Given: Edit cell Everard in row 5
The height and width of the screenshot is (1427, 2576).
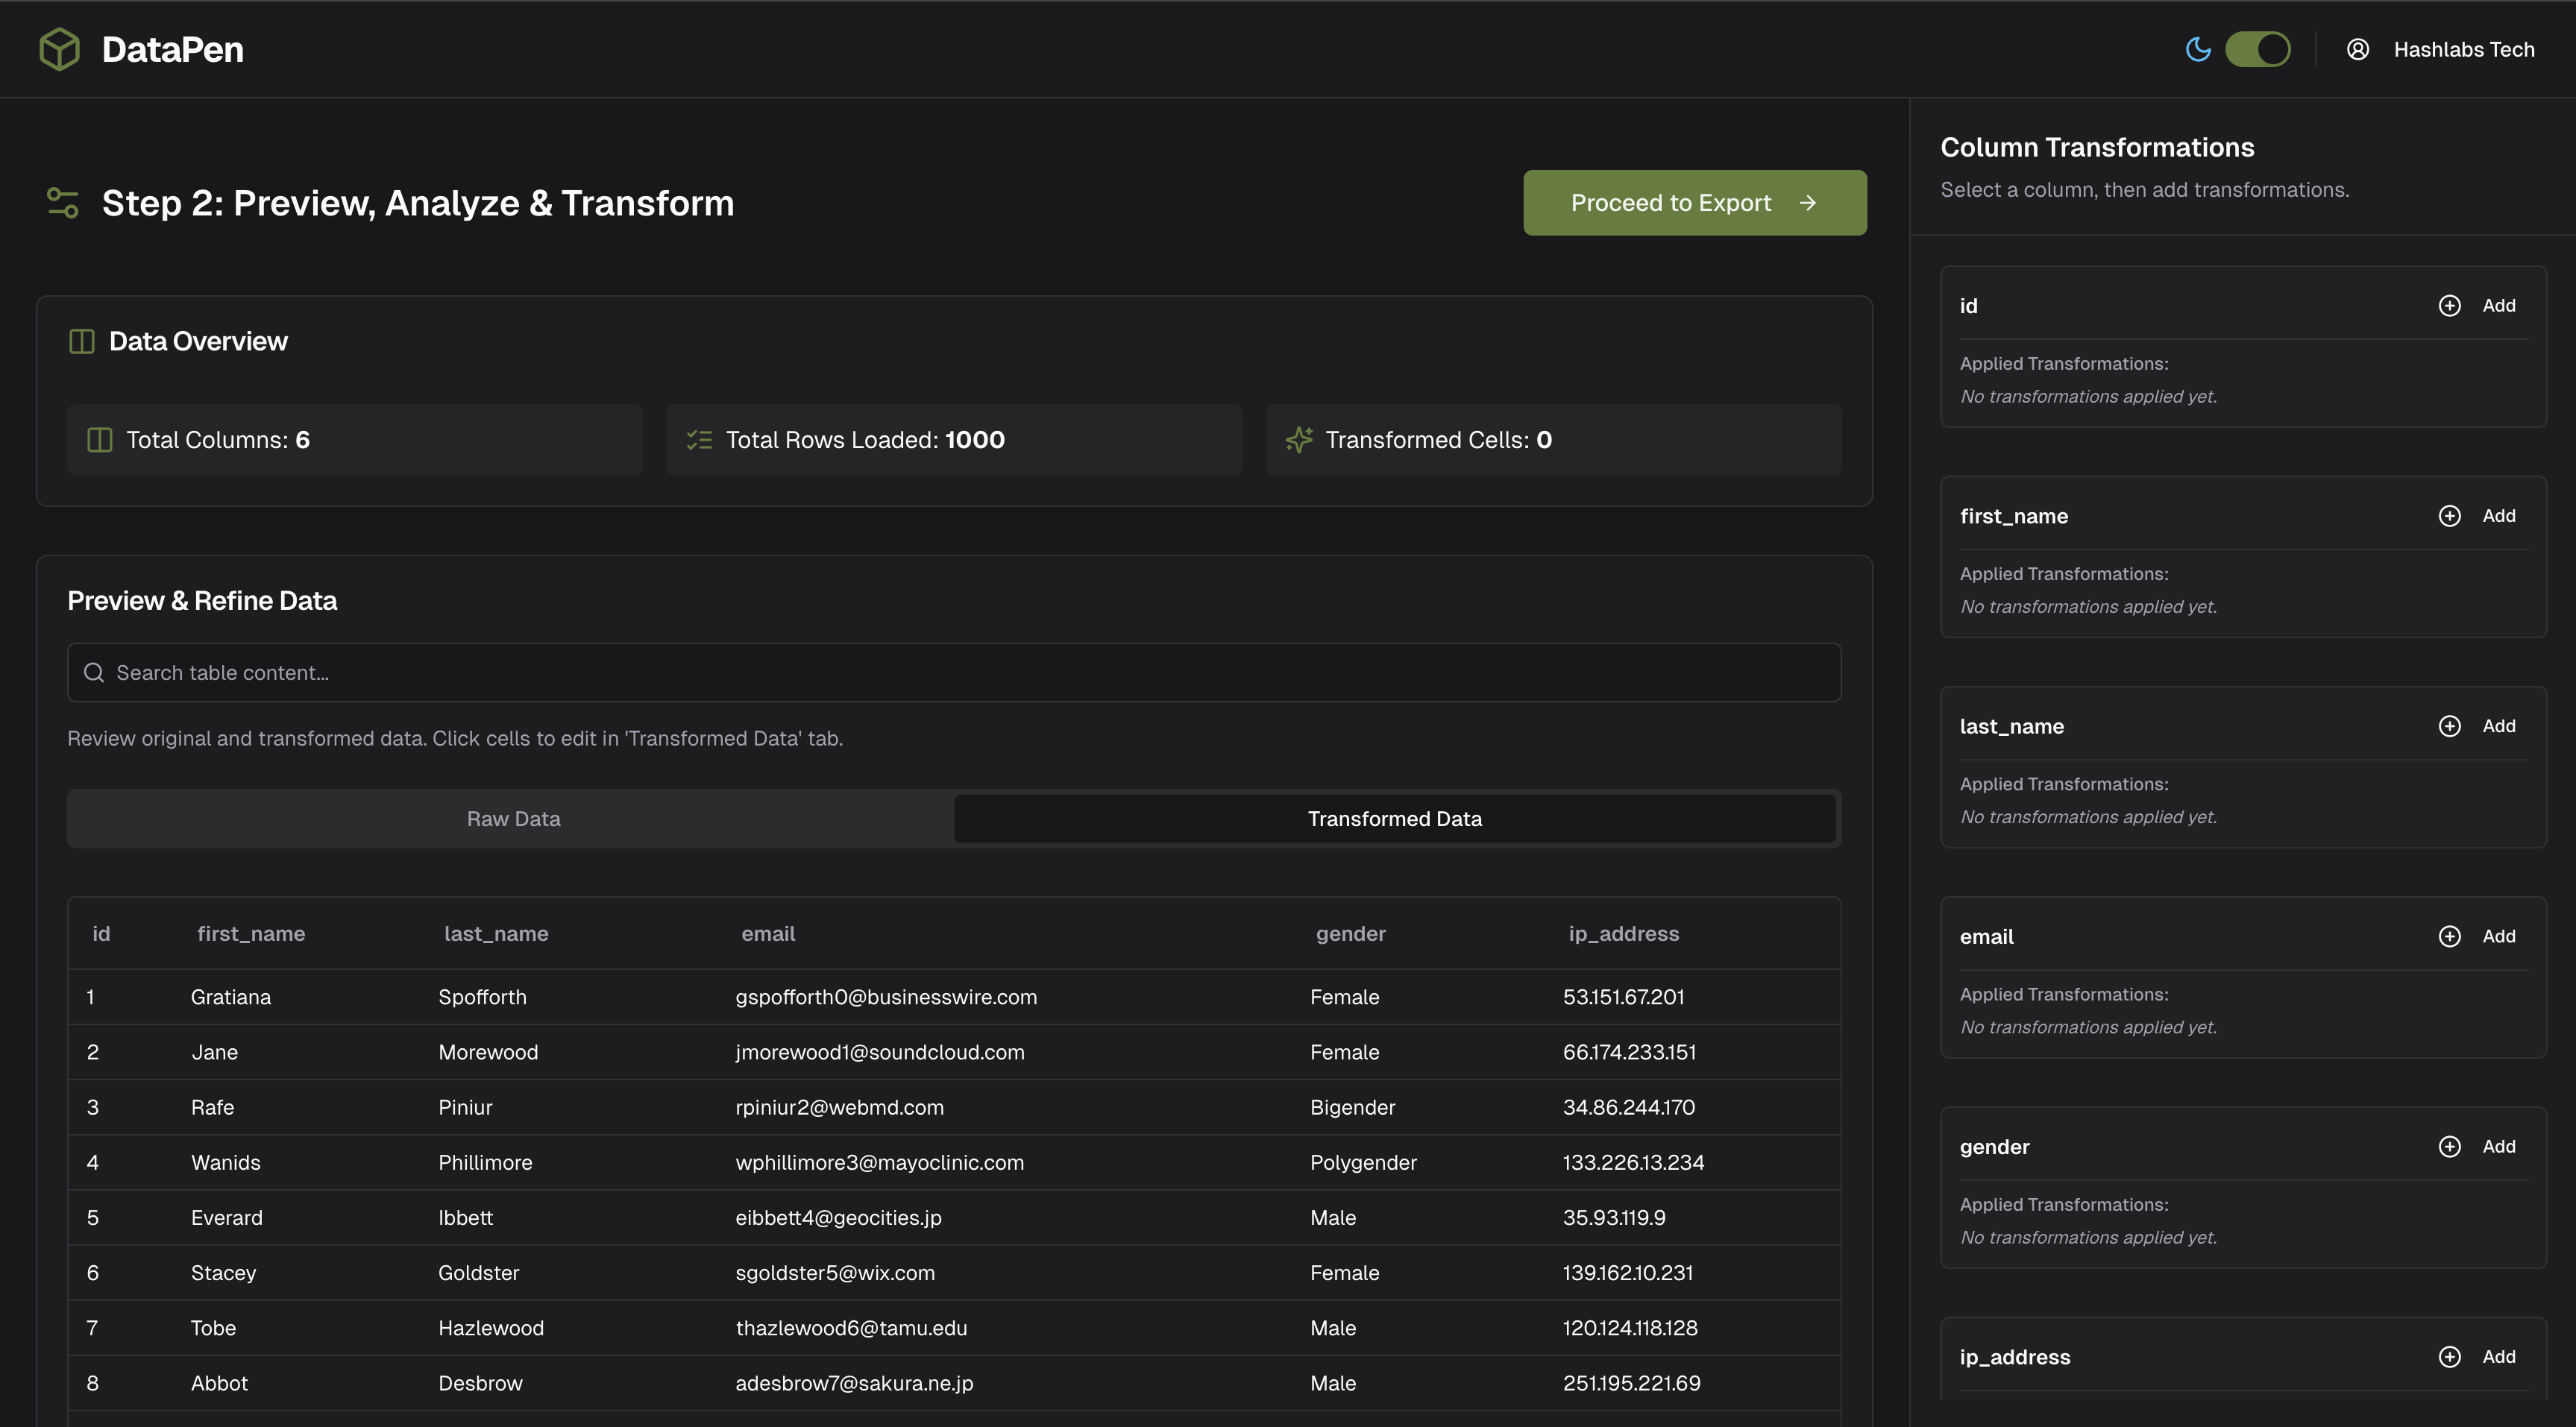Looking at the screenshot, I should (x=227, y=1218).
